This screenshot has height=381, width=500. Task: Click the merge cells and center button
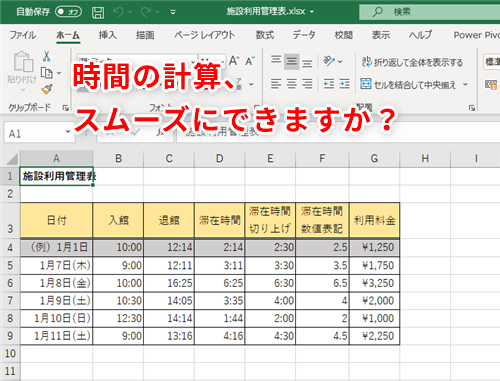click(407, 84)
